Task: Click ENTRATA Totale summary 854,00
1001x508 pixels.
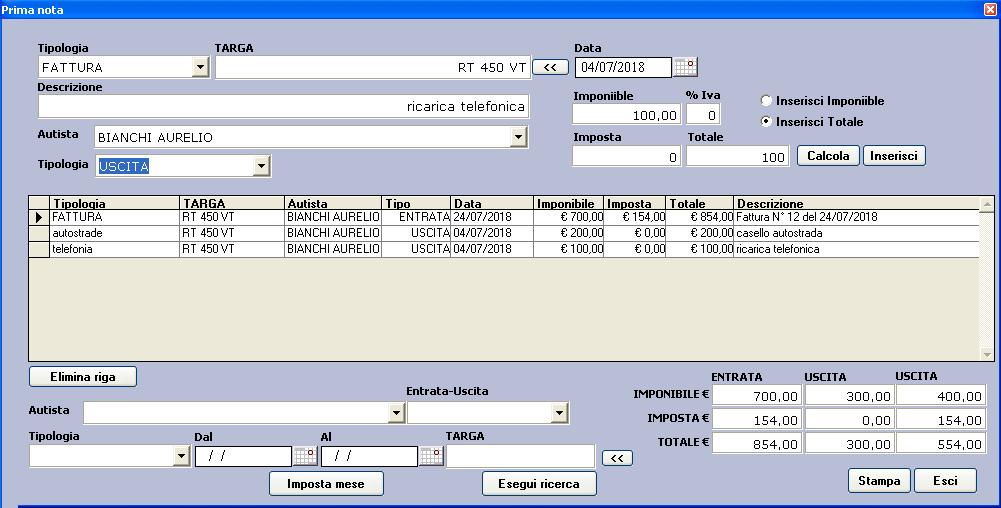Action: [x=757, y=444]
